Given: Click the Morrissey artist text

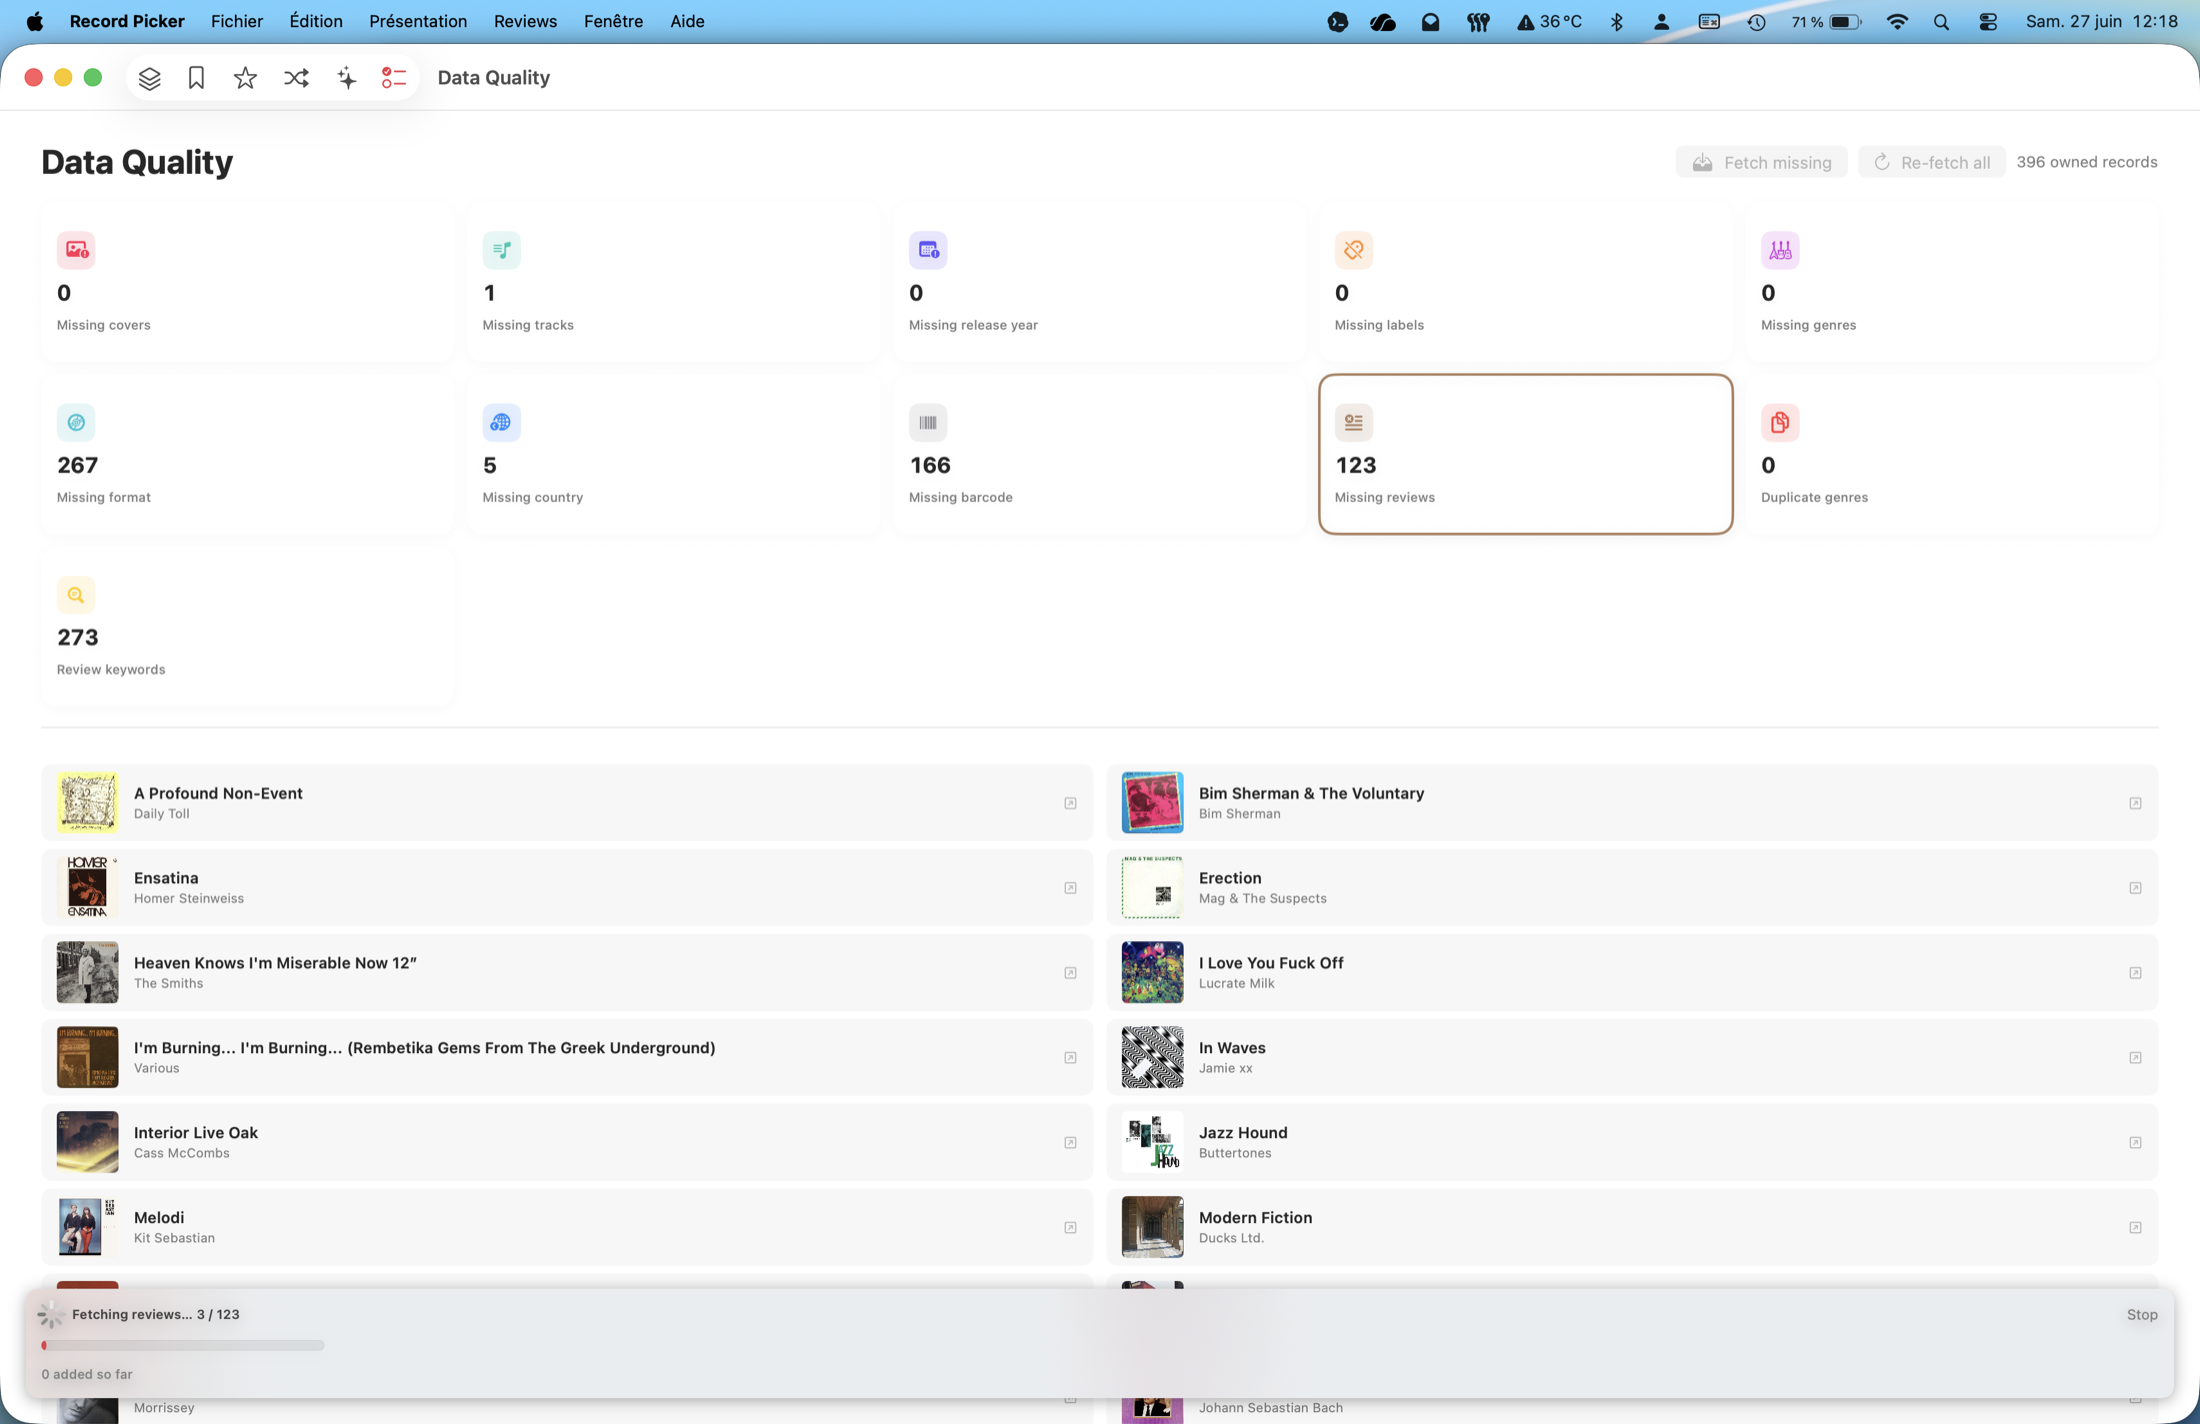Looking at the screenshot, I should pyautogui.click(x=164, y=1408).
